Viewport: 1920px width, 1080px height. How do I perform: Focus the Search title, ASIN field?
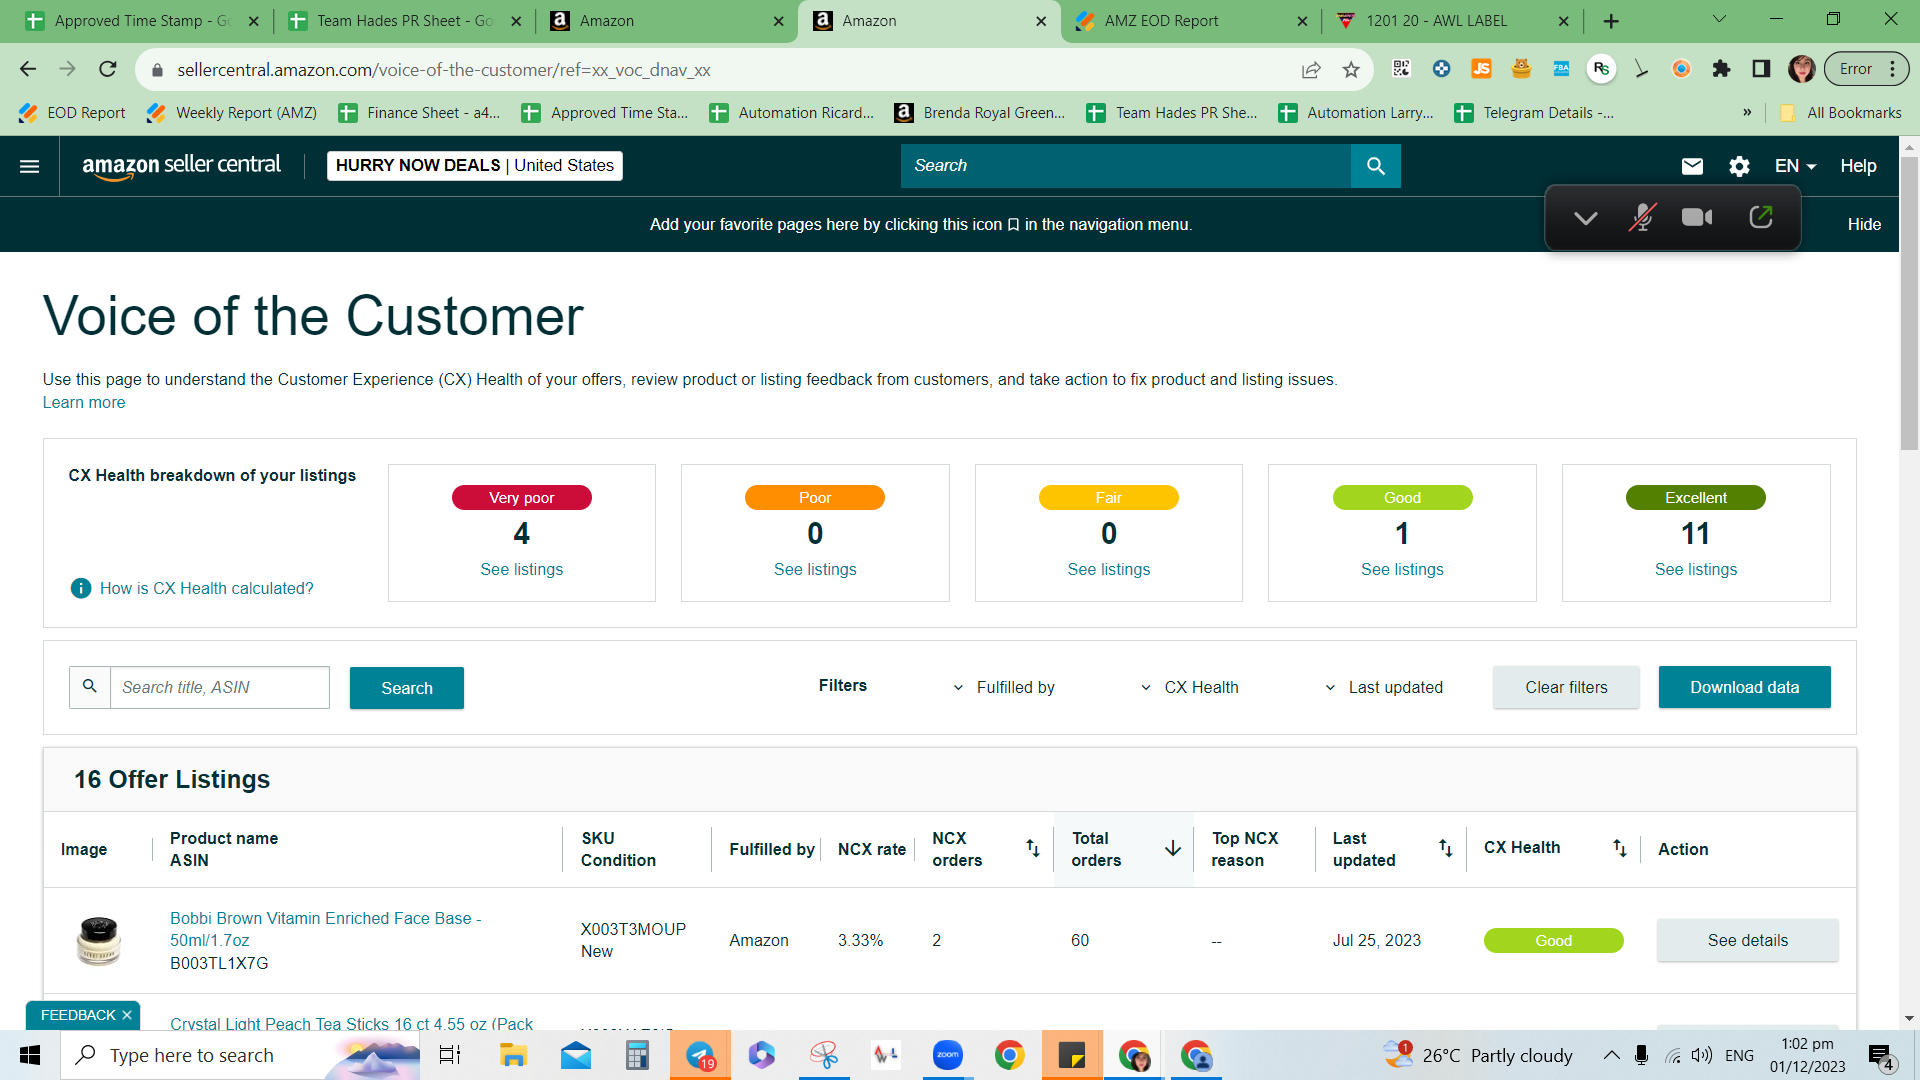coord(219,687)
